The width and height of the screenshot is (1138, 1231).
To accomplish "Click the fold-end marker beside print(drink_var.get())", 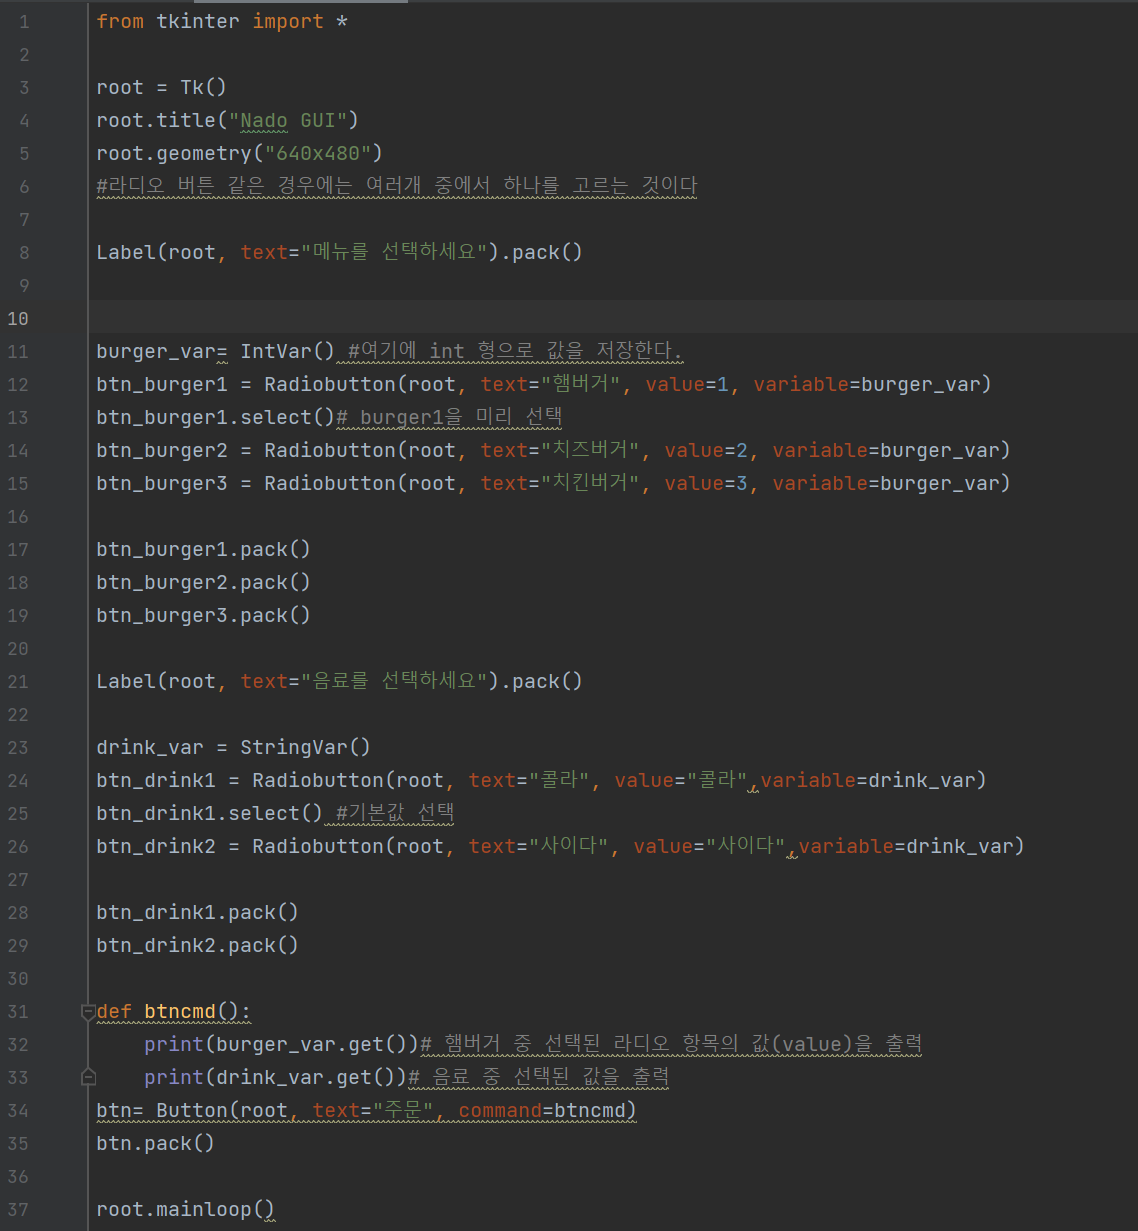I will coord(88,1077).
